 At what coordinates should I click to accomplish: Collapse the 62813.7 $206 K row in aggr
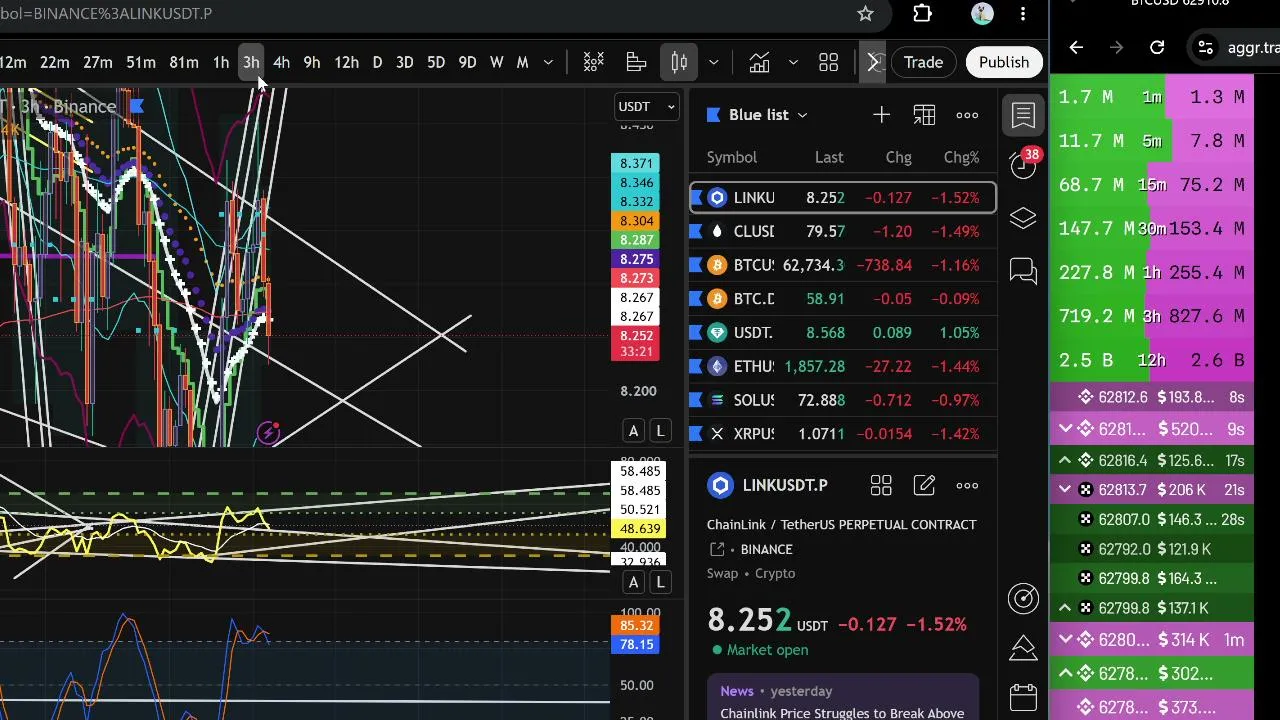click(1065, 490)
